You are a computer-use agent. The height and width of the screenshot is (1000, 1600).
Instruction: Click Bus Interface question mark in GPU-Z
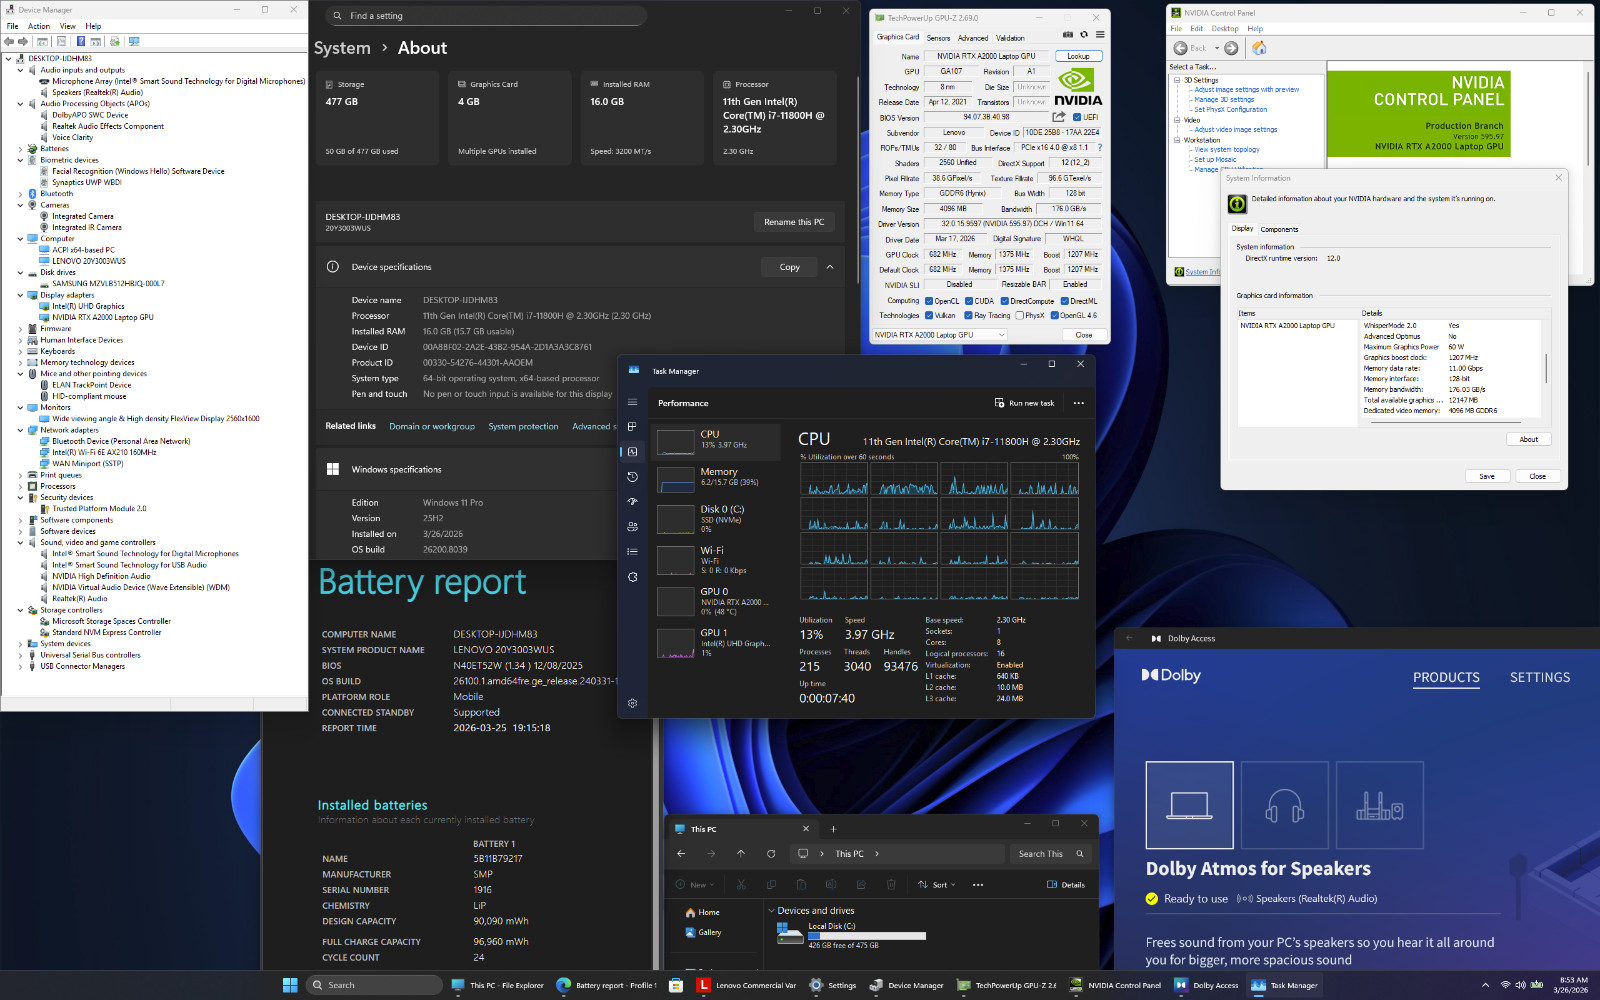(1100, 148)
